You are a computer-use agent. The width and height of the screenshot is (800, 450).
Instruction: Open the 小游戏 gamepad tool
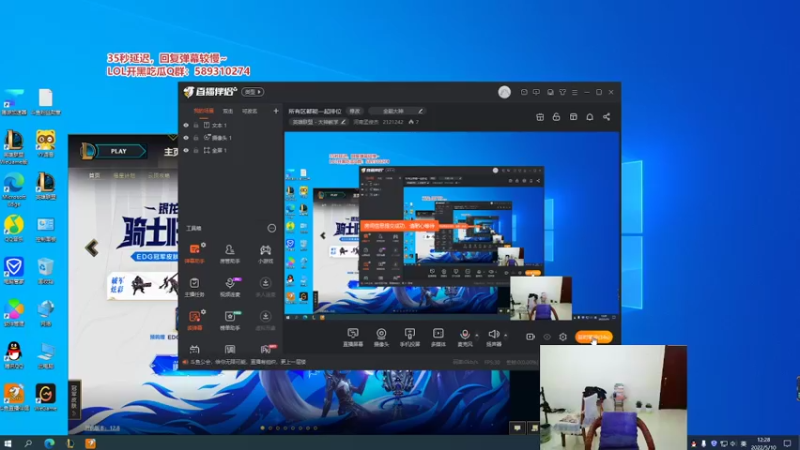pyautogui.click(x=265, y=253)
